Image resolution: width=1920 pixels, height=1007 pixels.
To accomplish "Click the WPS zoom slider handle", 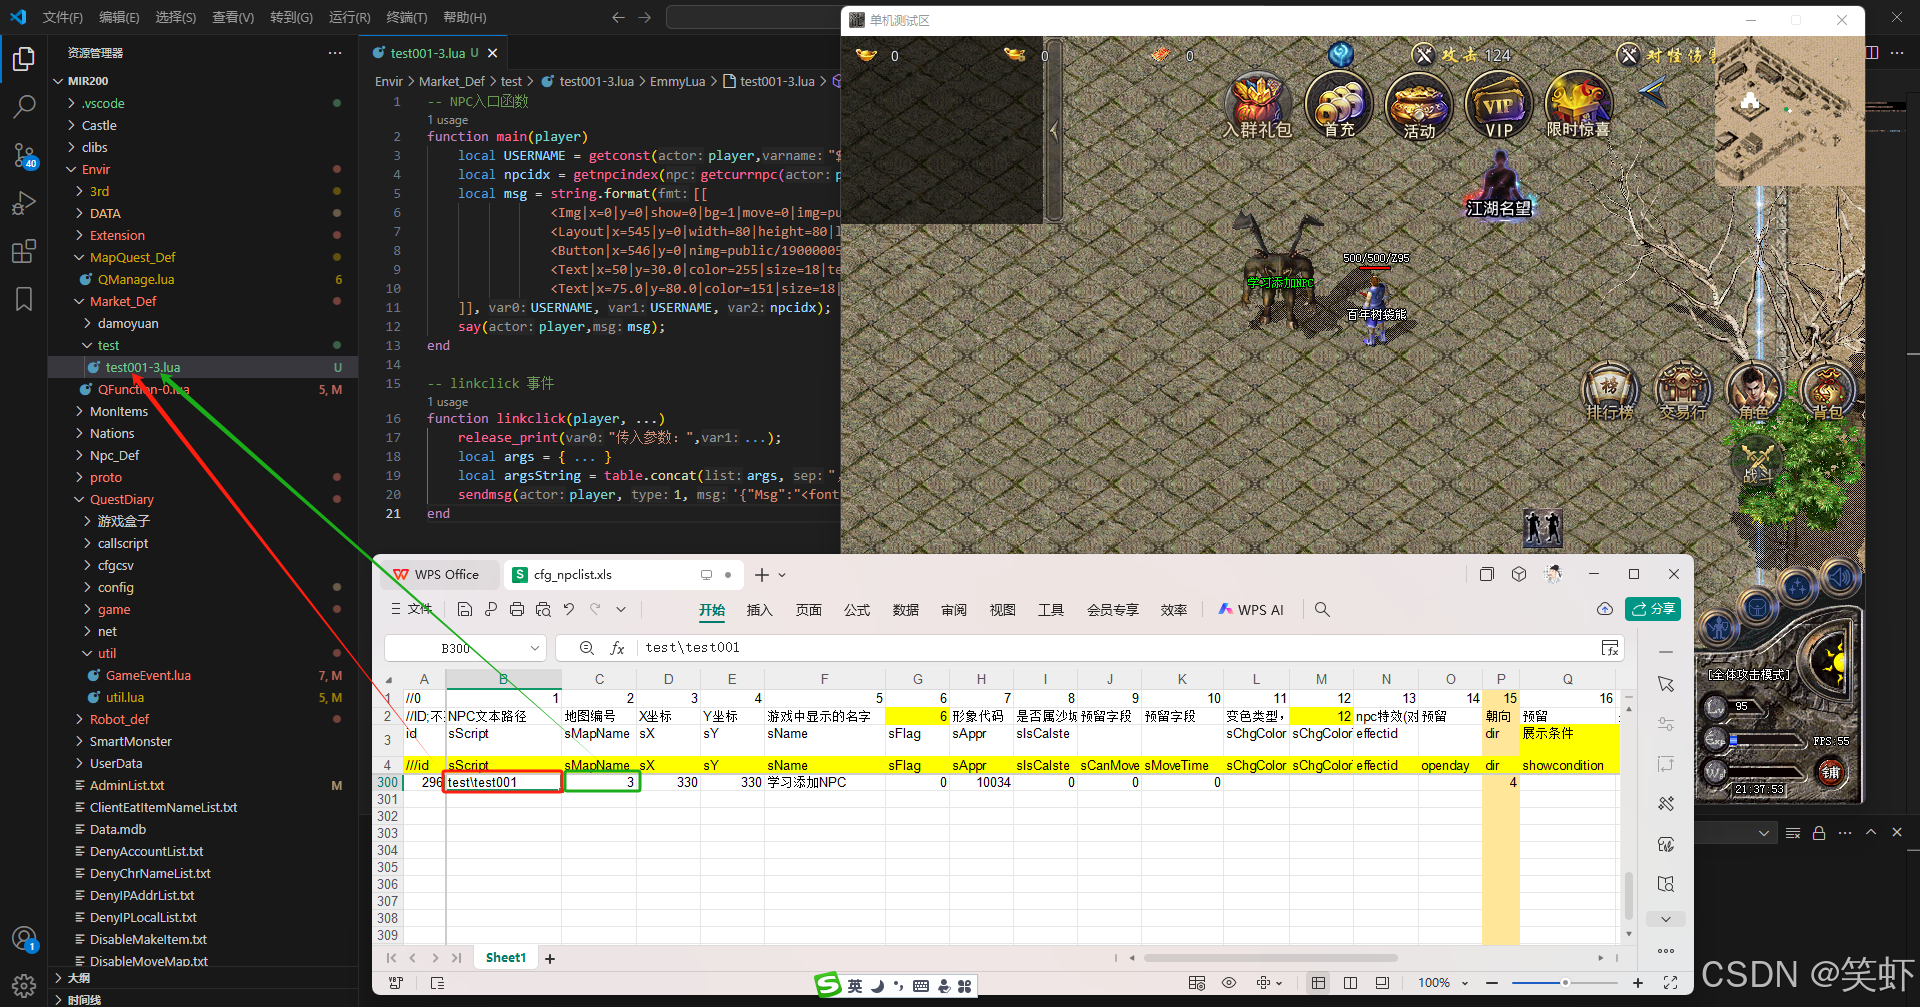I will (1566, 983).
